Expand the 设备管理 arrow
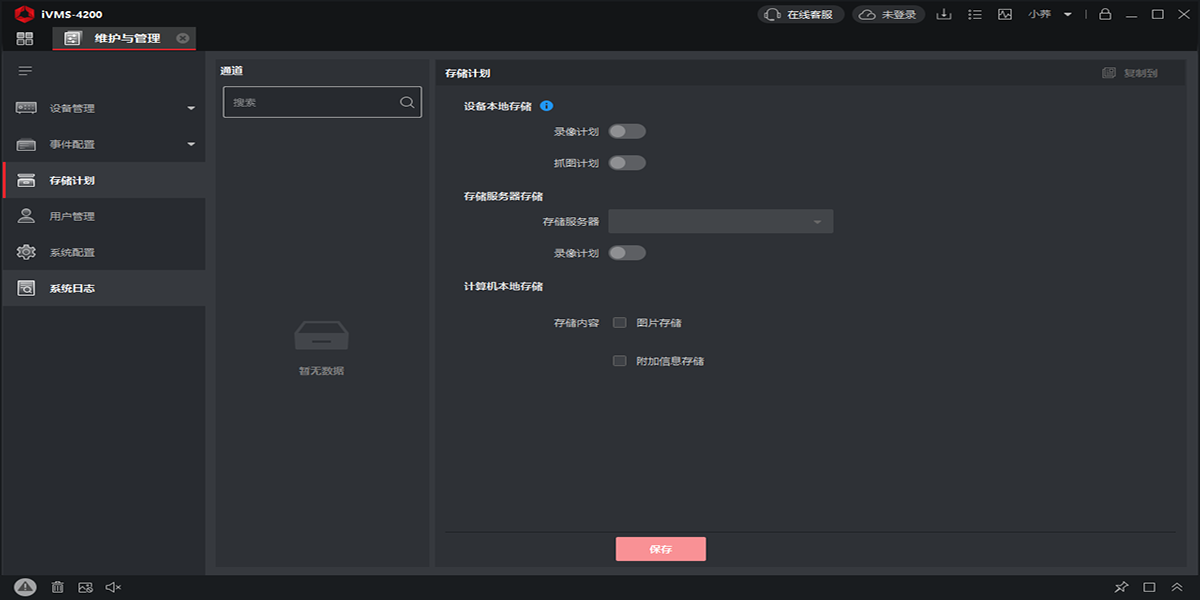Image resolution: width=1200 pixels, height=600 pixels. tap(191, 108)
